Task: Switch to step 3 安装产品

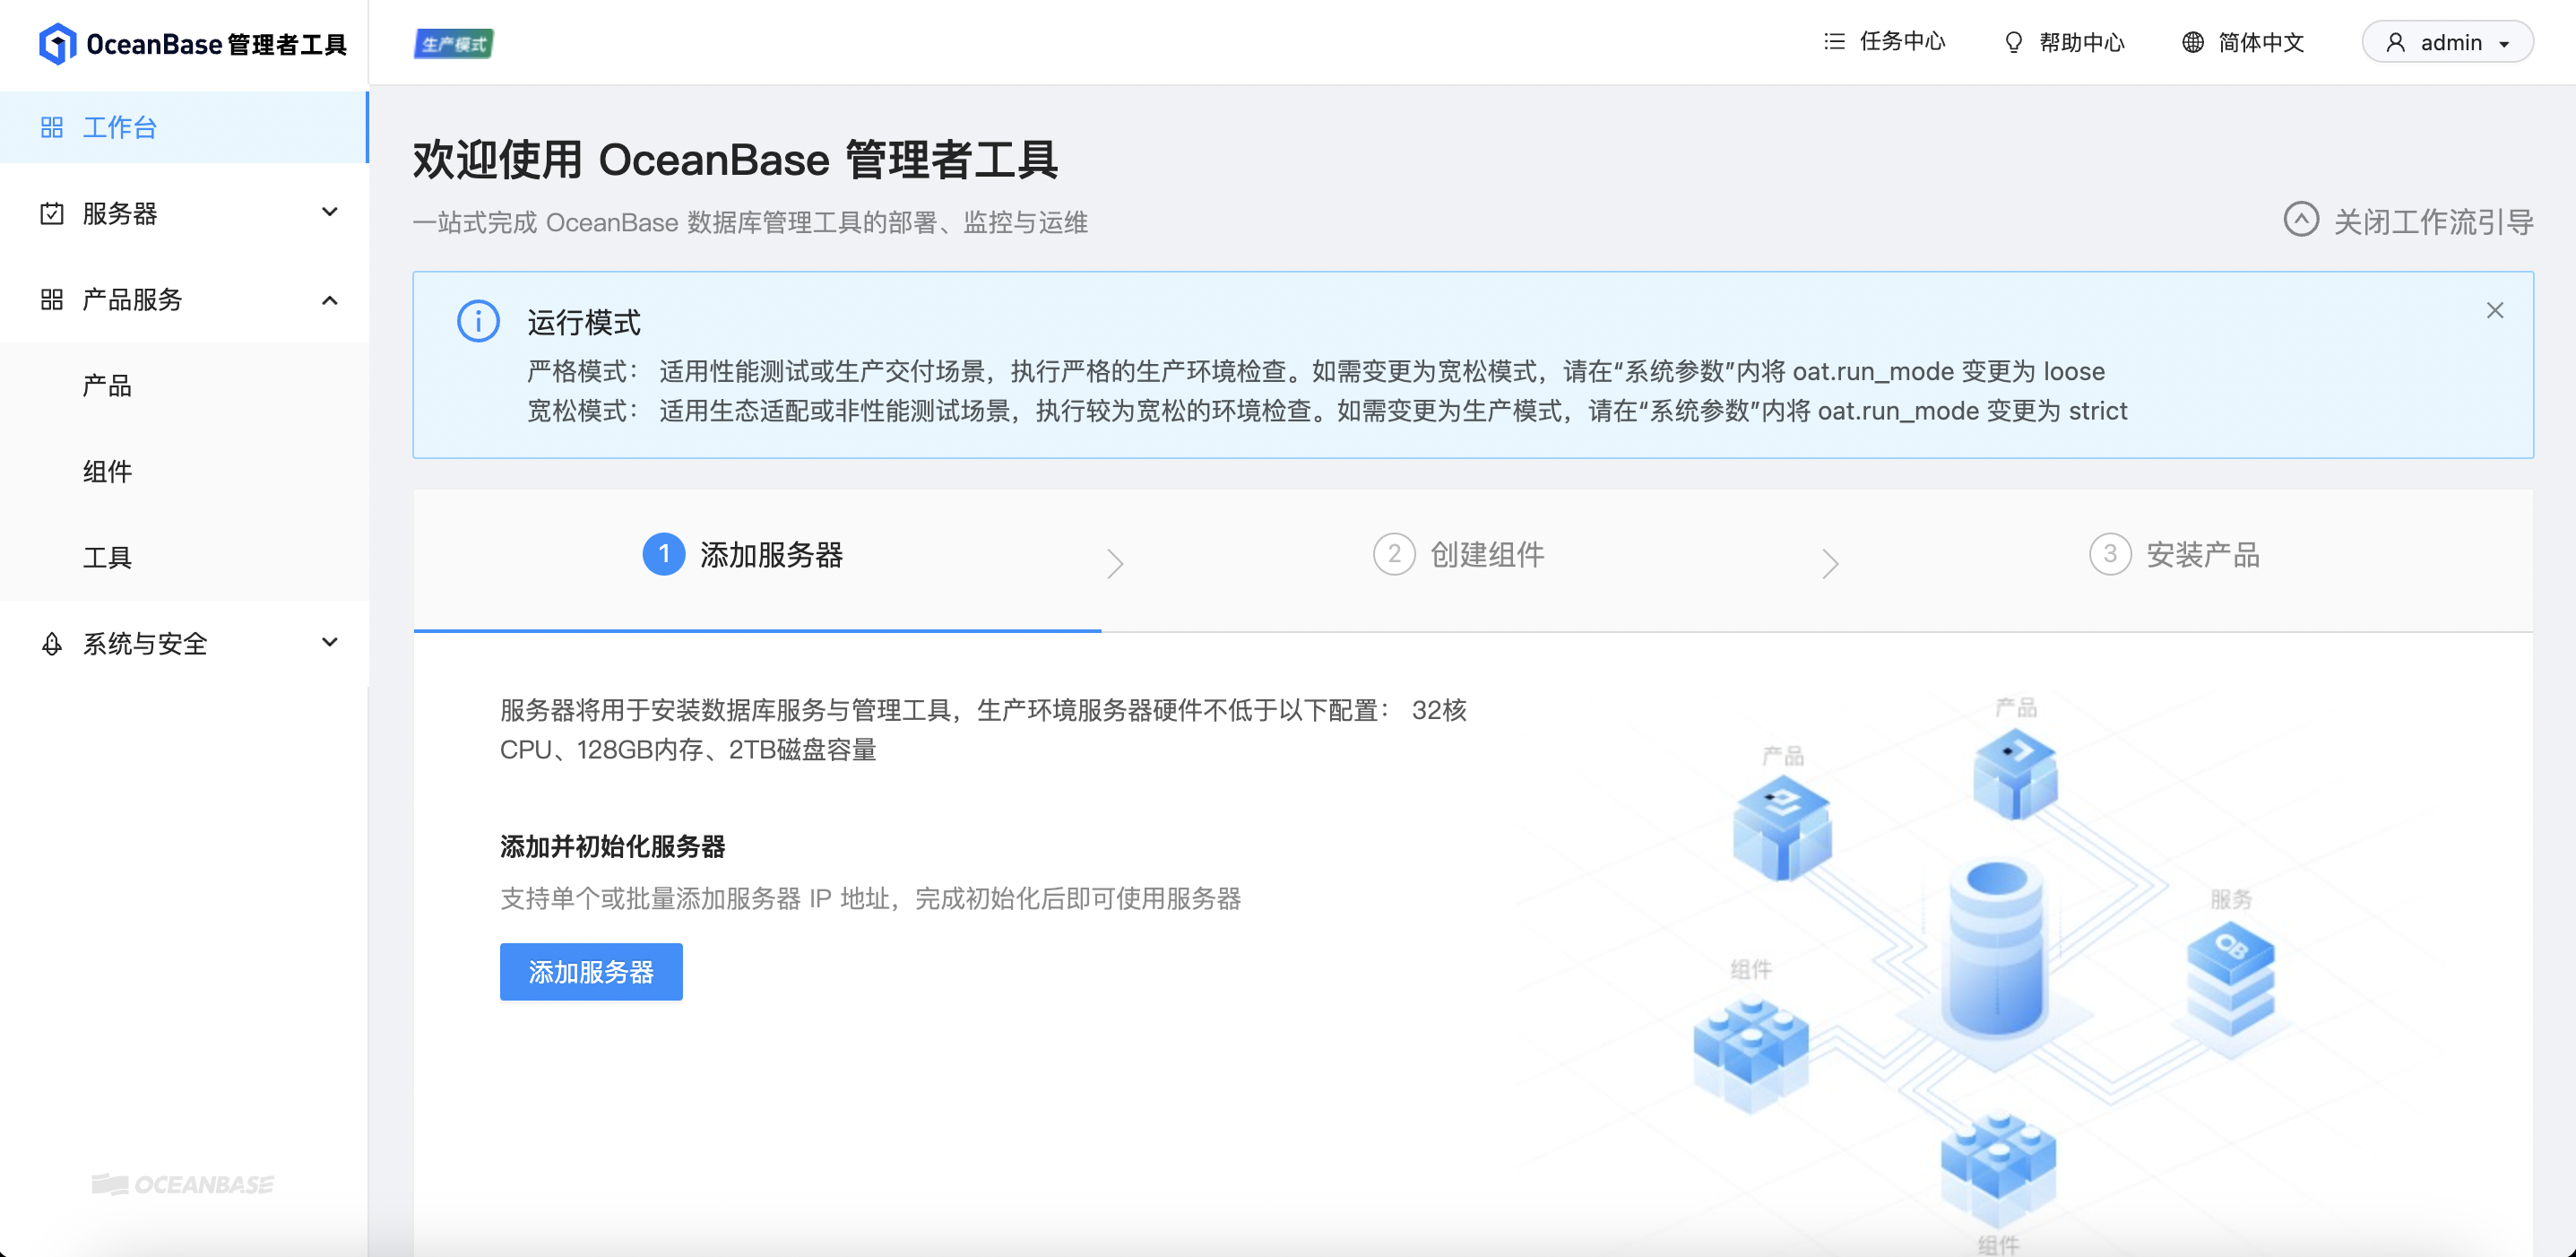Action: 2174,554
